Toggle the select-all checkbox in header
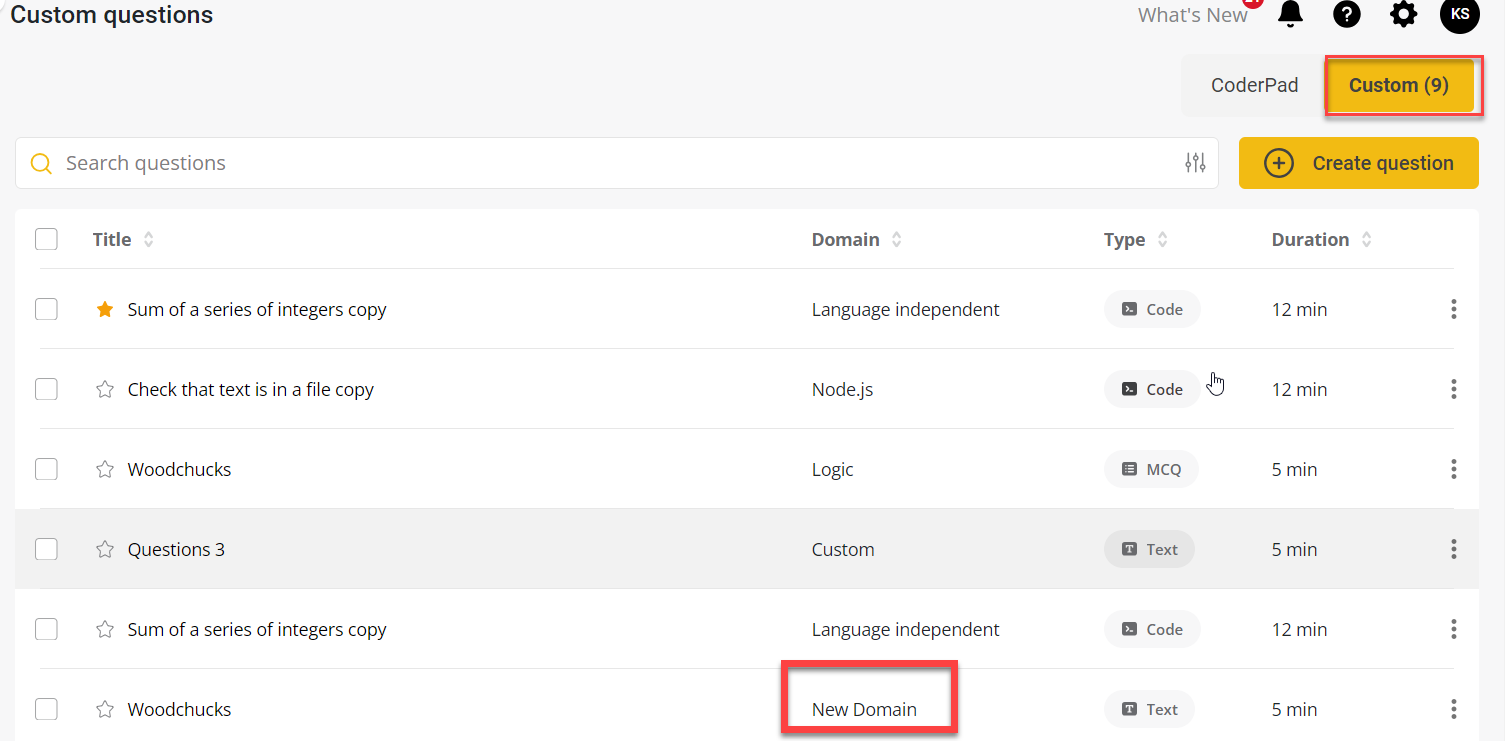The image size is (1505, 741). pos(46,239)
